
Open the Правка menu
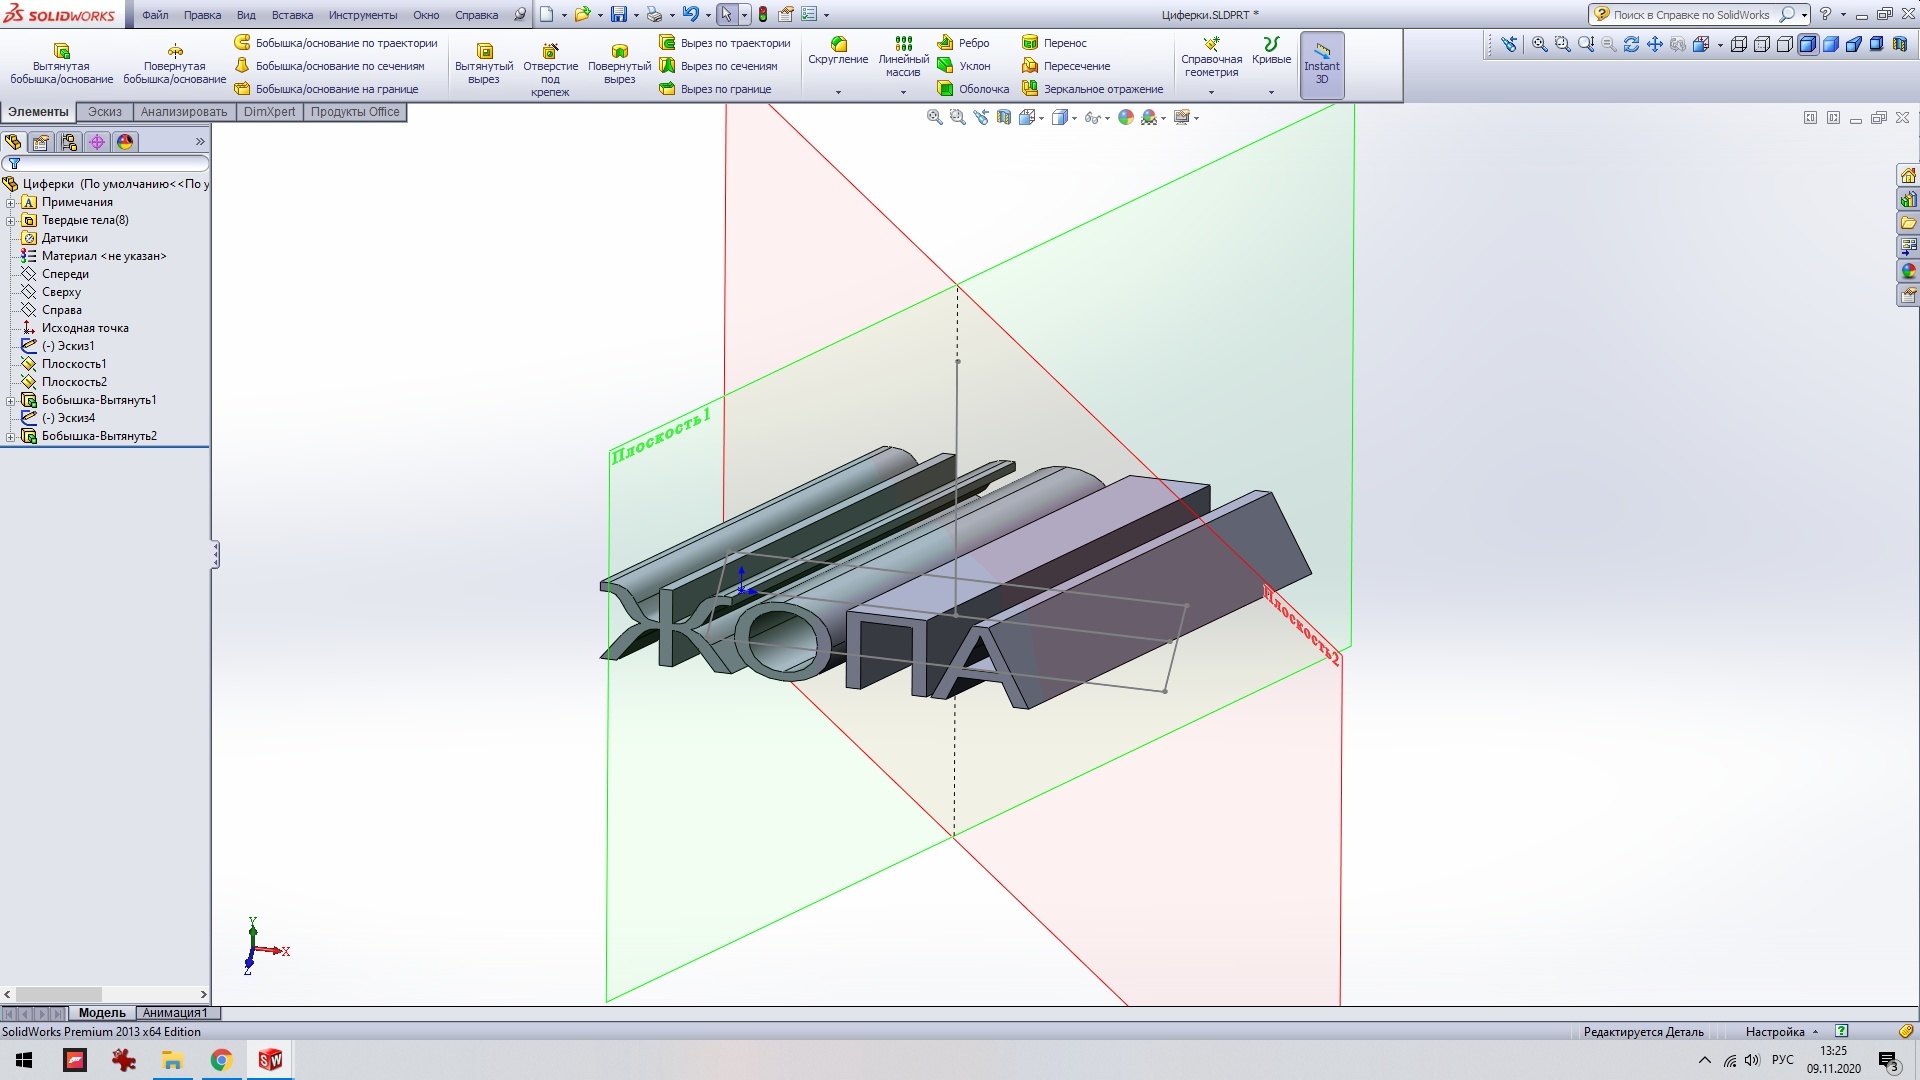(202, 15)
